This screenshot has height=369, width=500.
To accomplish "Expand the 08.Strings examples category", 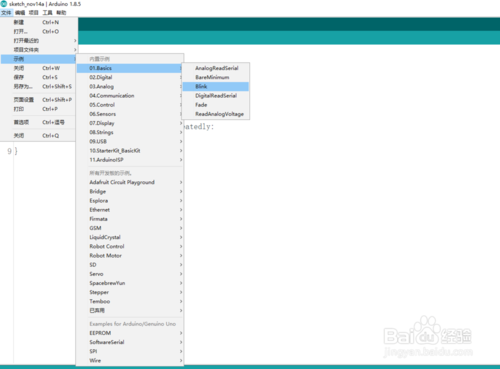I will click(130, 132).
